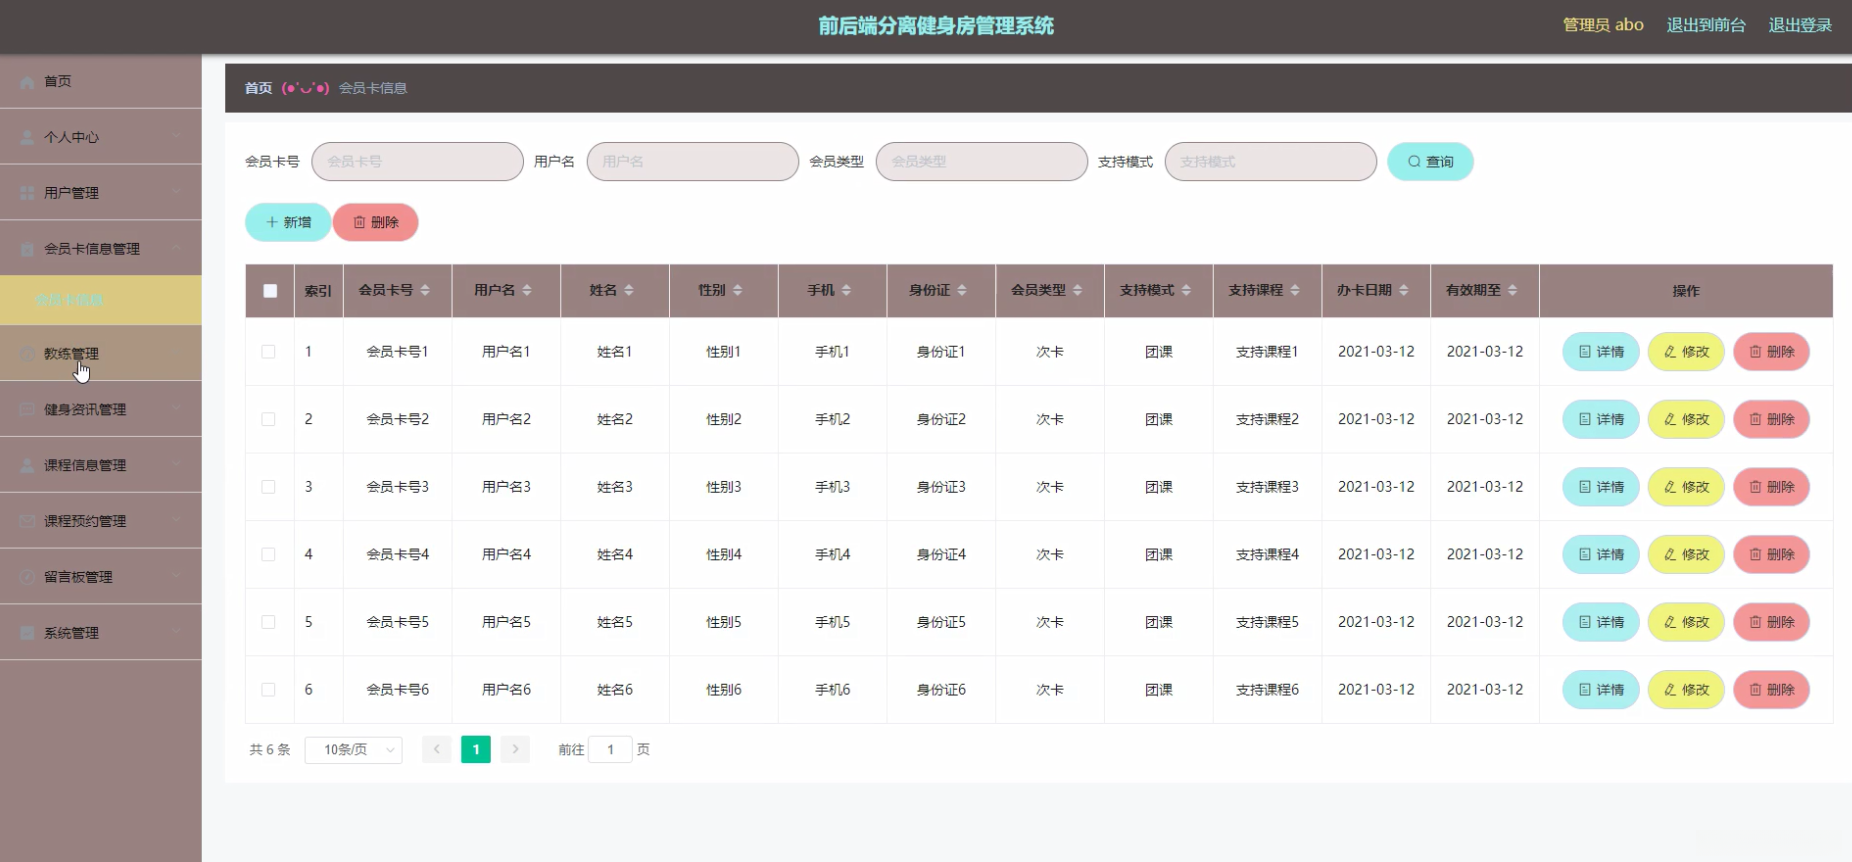This screenshot has height=862, width=1852.
Task: Click the 支持课程4 table cell
Action: 1267,555
